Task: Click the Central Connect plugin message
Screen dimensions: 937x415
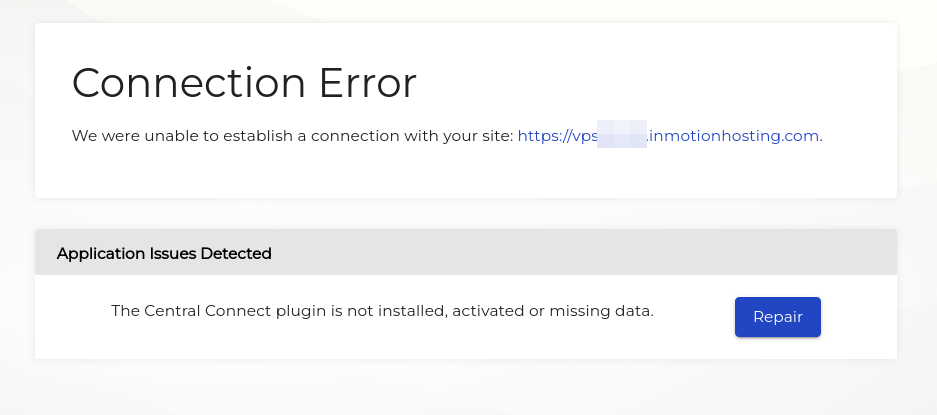Action: click(x=382, y=311)
